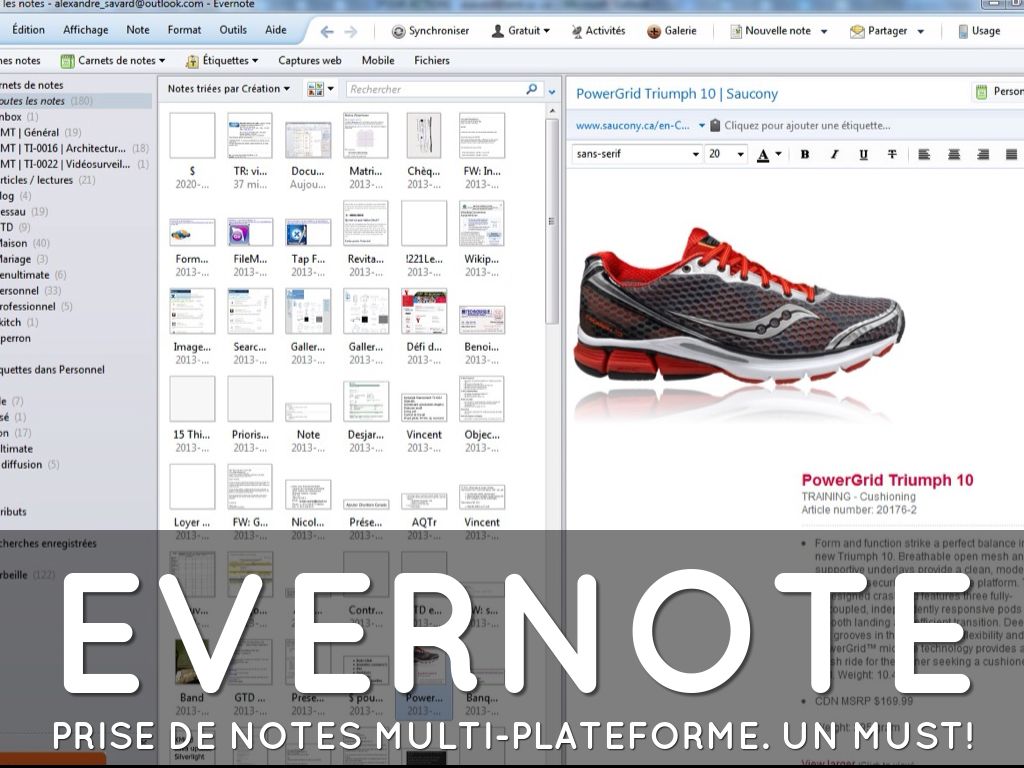The image size is (1024, 768).
Task: Click the Synchroniser button
Action: (x=430, y=31)
